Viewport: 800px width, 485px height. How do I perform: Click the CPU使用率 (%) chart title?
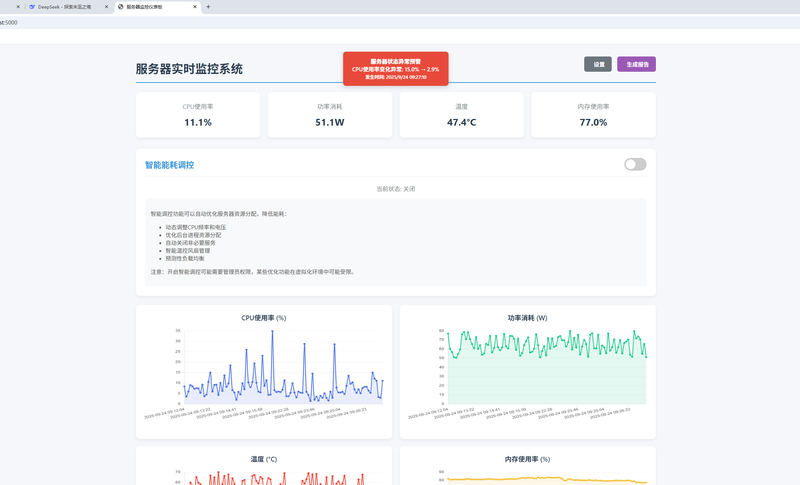[264, 318]
